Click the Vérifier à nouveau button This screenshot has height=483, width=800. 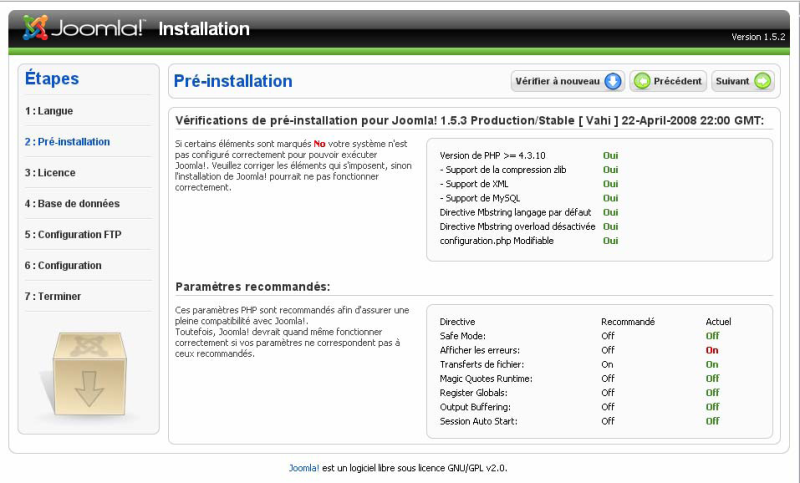click(567, 81)
